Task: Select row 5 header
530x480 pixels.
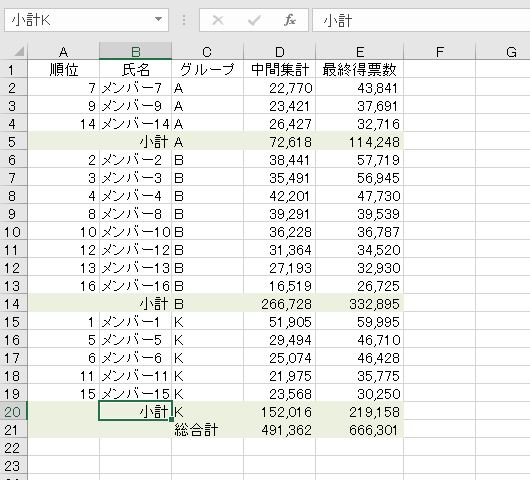Action: tap(14, 142)
